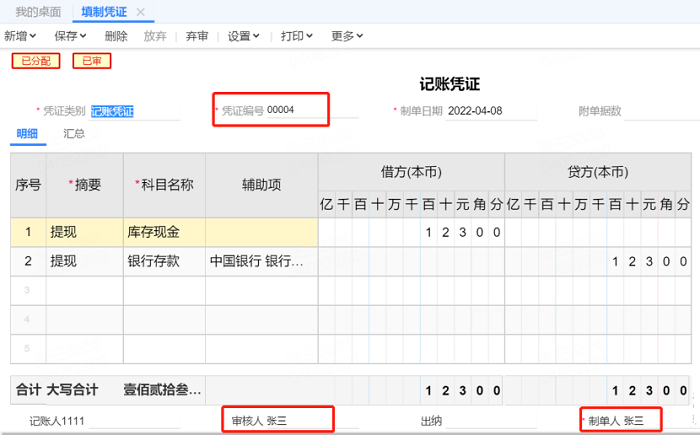
Task: Switch to the 汇总 tab
Action: point(74,134)
